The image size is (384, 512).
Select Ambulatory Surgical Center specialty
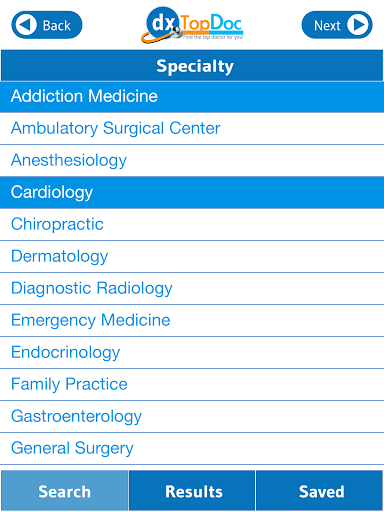(192, 128)
